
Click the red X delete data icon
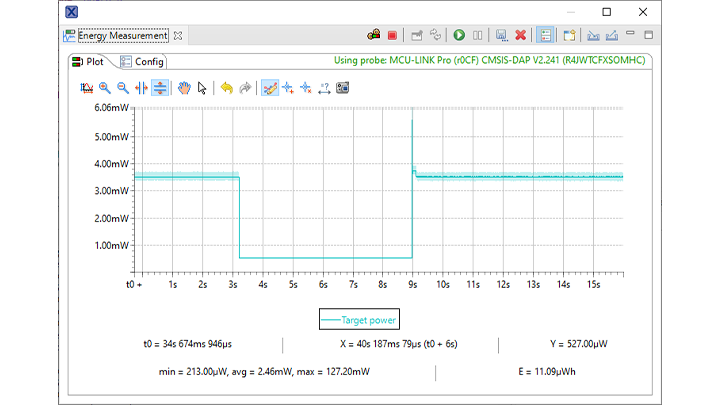[521, 35]
